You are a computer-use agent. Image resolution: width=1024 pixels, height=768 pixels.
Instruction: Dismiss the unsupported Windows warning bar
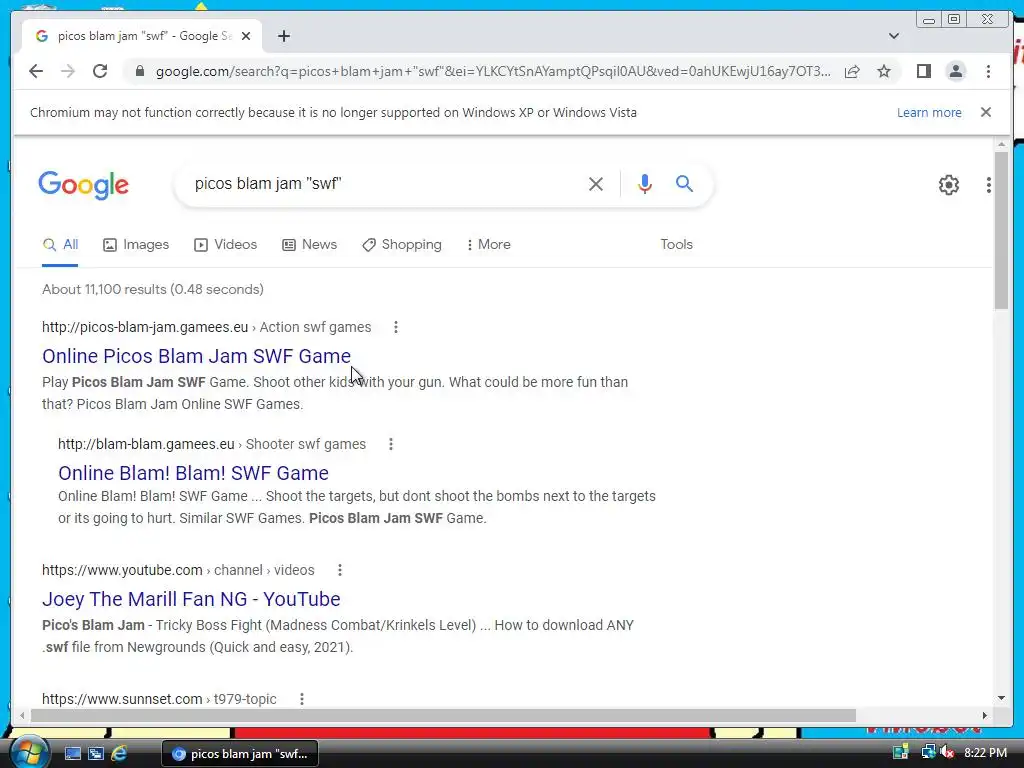[986, 112]
